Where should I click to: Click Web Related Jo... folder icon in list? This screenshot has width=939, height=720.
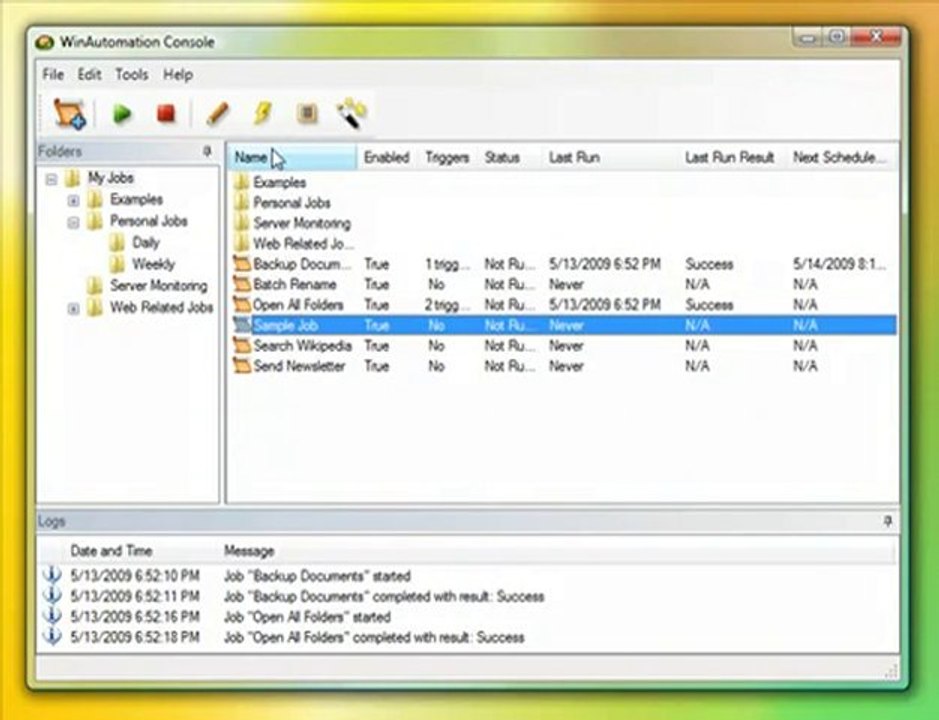click(242, 243)
